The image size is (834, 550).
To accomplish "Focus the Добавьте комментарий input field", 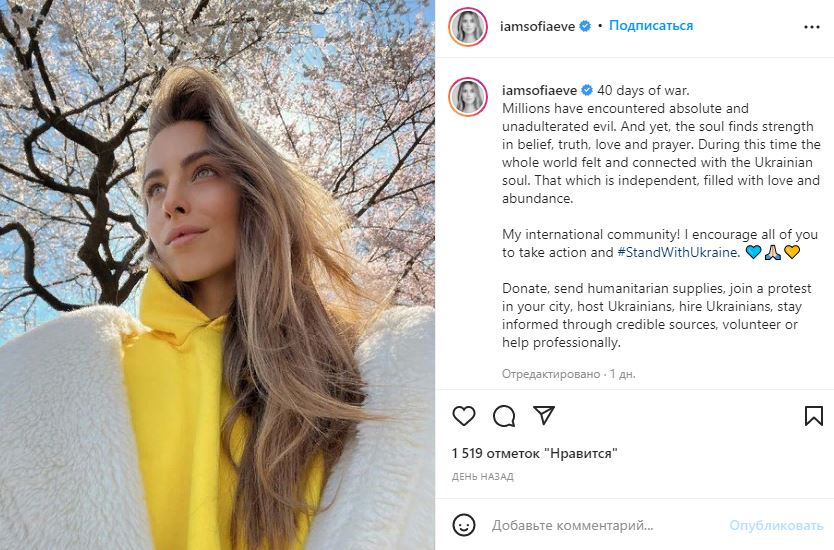I will coord(600,525).
